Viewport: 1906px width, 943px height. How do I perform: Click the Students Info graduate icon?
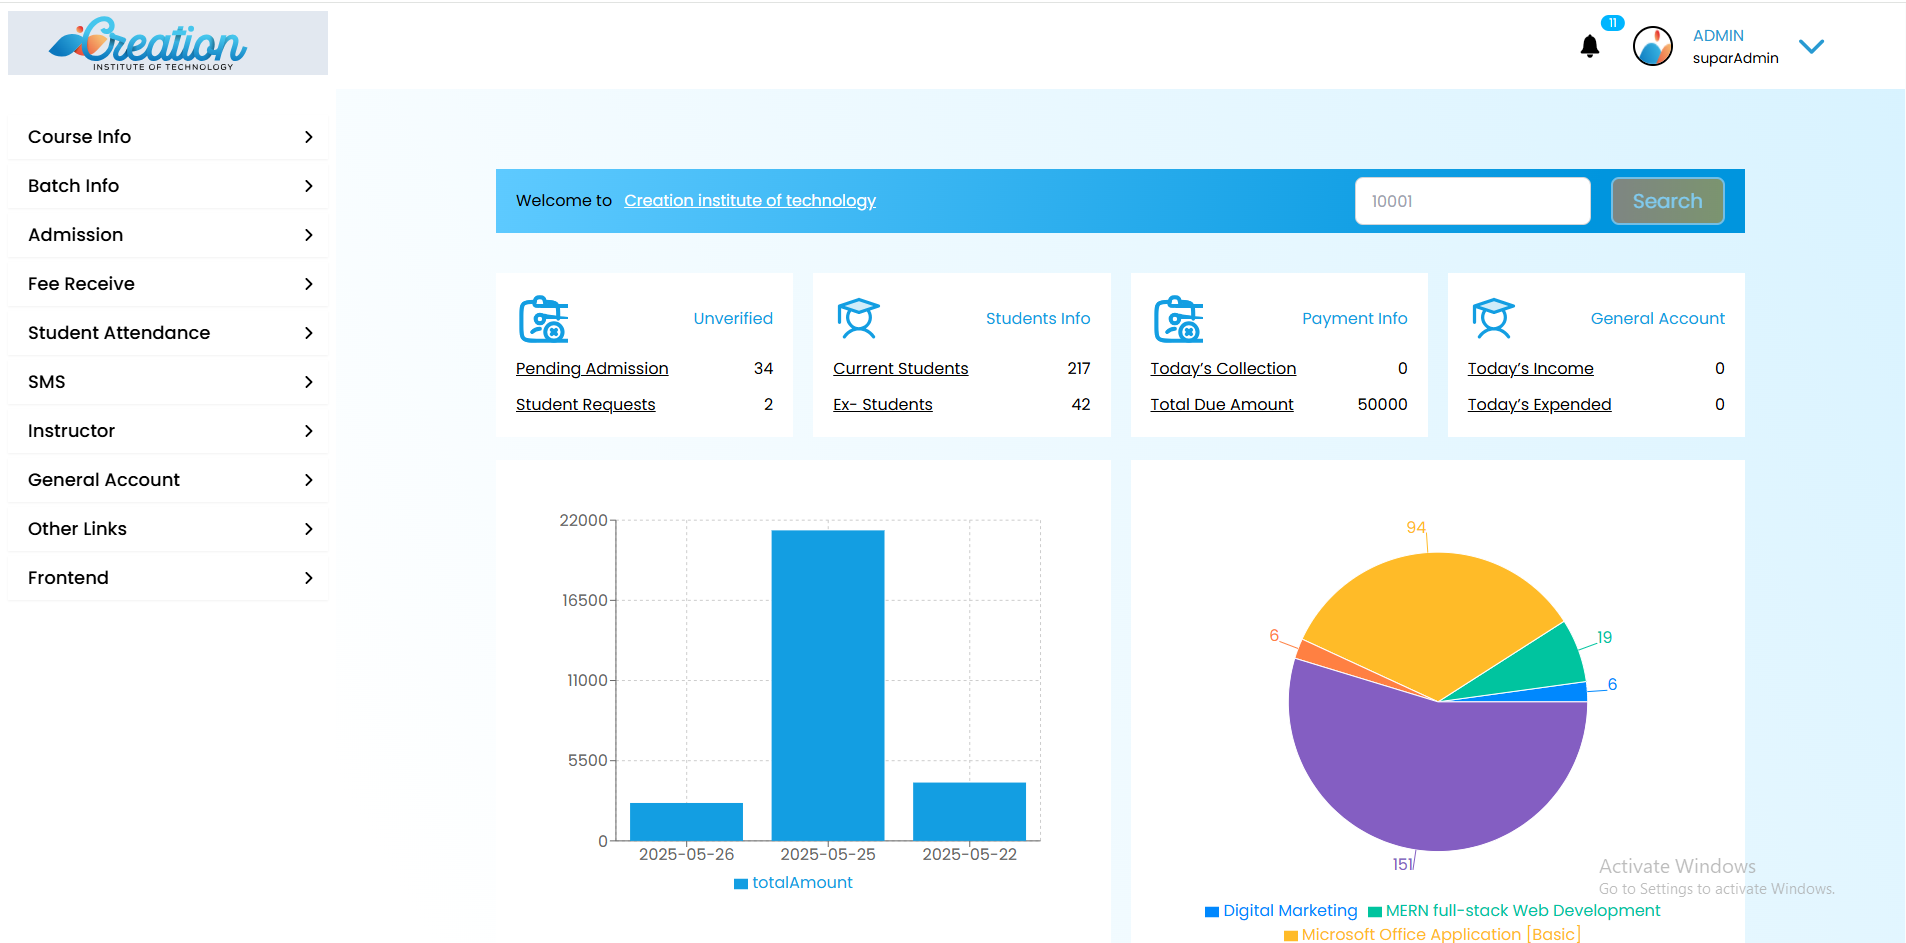click(x=858, y=318)
